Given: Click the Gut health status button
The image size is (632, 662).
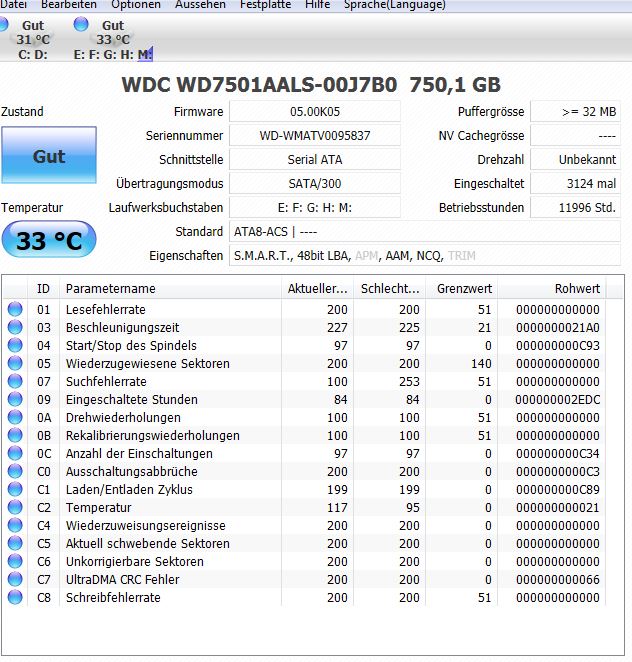Looking at the screenshot, I should click(49, 155).
